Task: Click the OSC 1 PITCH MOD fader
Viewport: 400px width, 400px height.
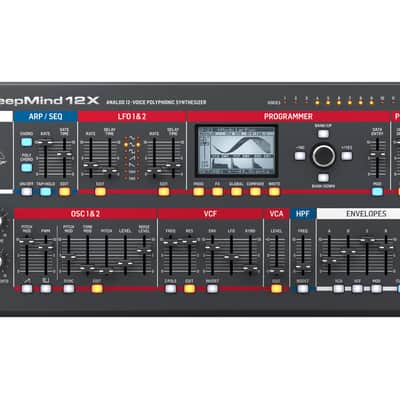Action: [27, 241]
